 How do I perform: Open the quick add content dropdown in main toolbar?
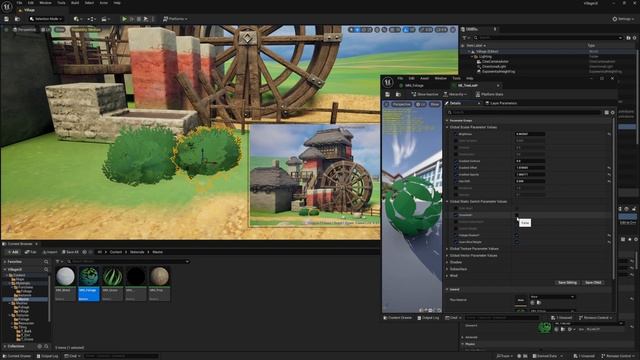coord(77,19)
